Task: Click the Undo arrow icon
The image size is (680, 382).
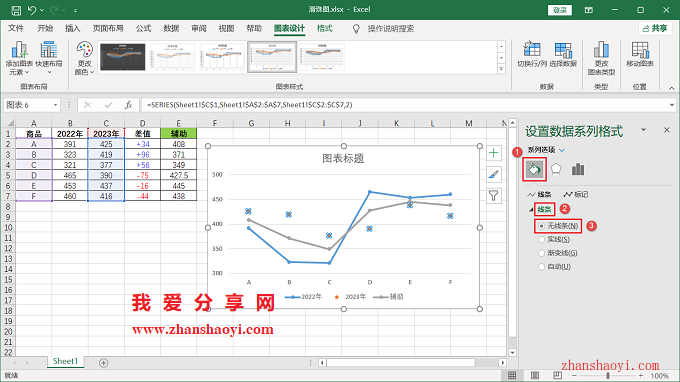Action: tap(32, 10)
